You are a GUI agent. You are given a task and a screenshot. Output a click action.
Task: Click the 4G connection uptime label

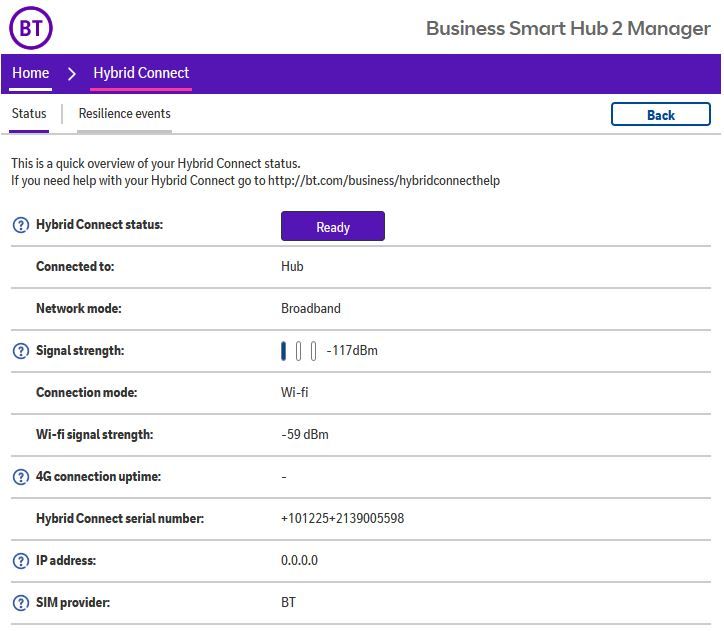click(x=98, y=477)
